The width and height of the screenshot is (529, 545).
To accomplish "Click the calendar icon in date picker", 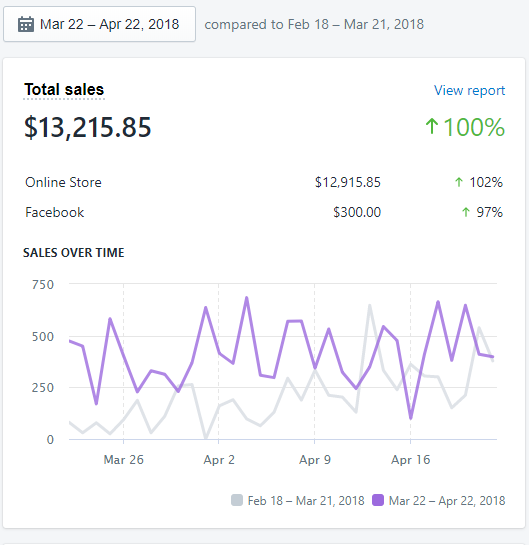I will pyautogui.click(x=26, y=24).
